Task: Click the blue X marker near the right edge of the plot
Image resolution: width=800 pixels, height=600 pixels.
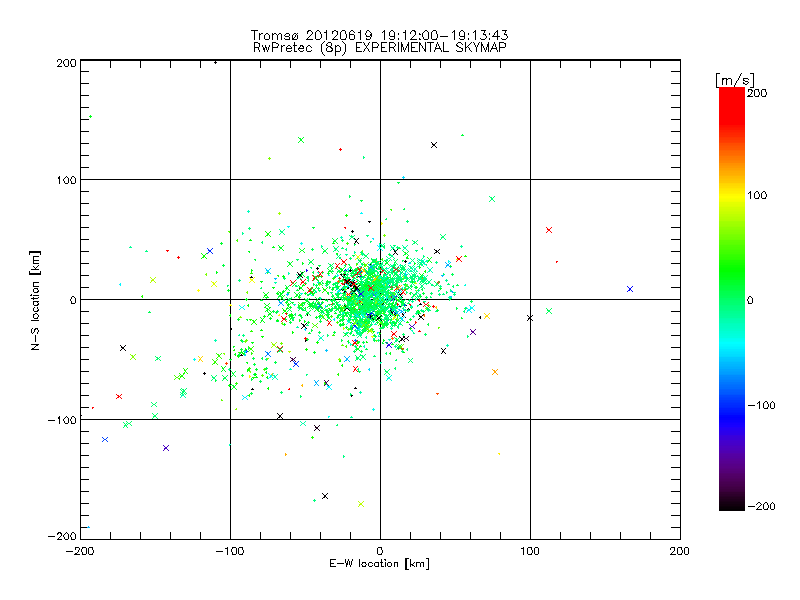Action: pyautogui.click(x=630, y=289)
